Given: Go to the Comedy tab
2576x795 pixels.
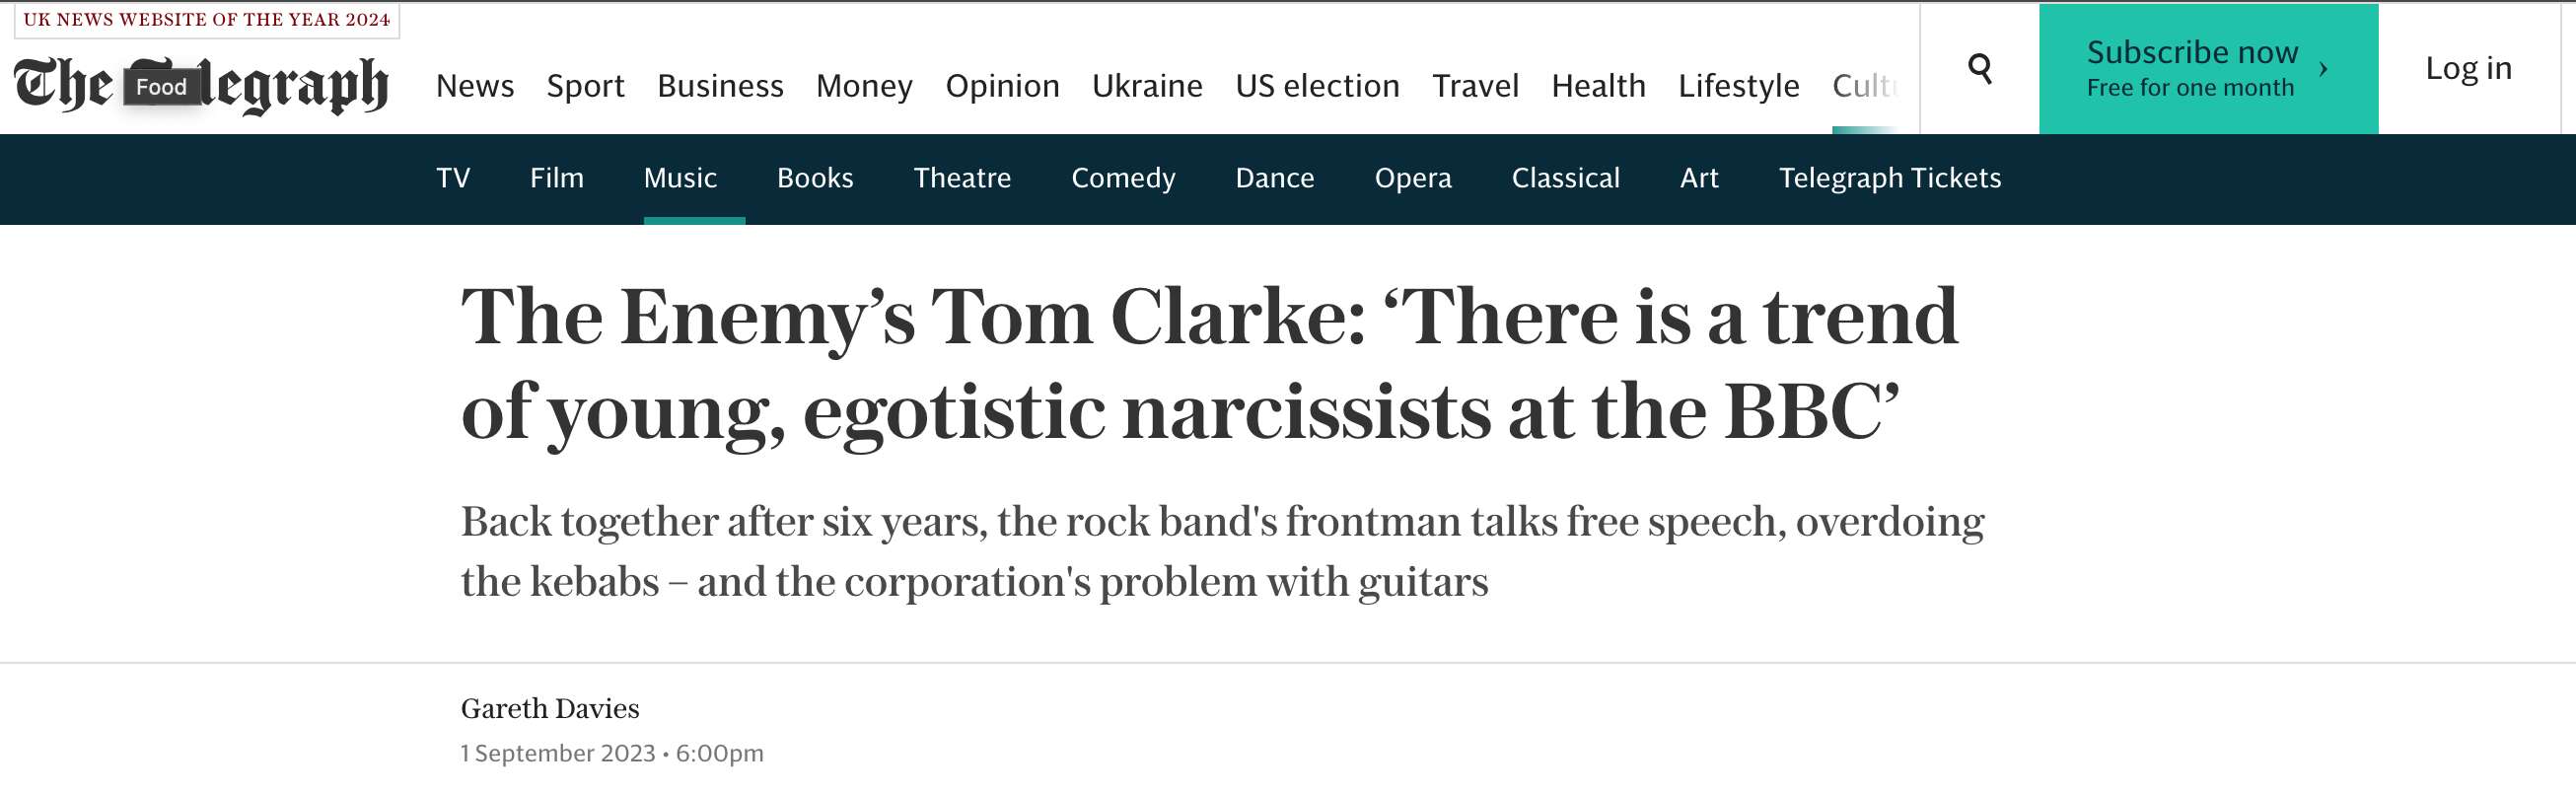Looking at the screenshot, I should [1123, 178].
